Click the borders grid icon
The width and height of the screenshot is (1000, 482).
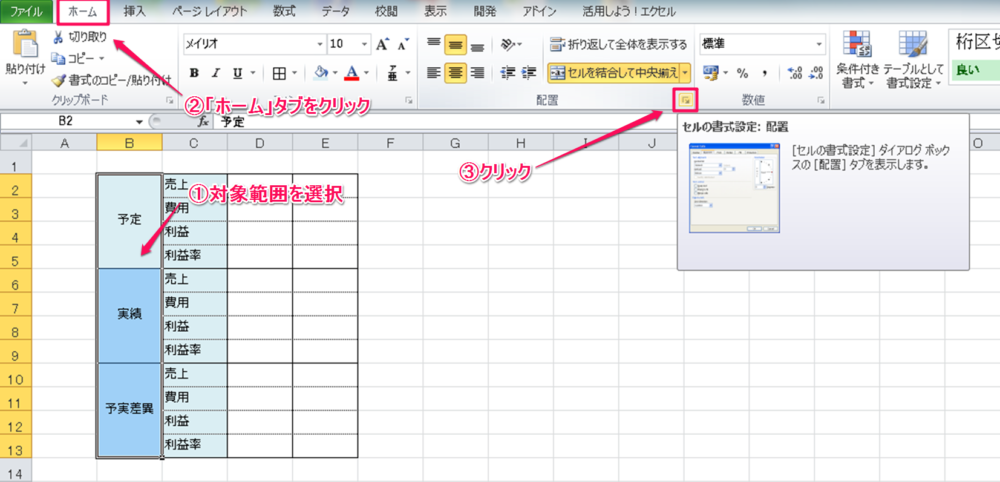279,73
